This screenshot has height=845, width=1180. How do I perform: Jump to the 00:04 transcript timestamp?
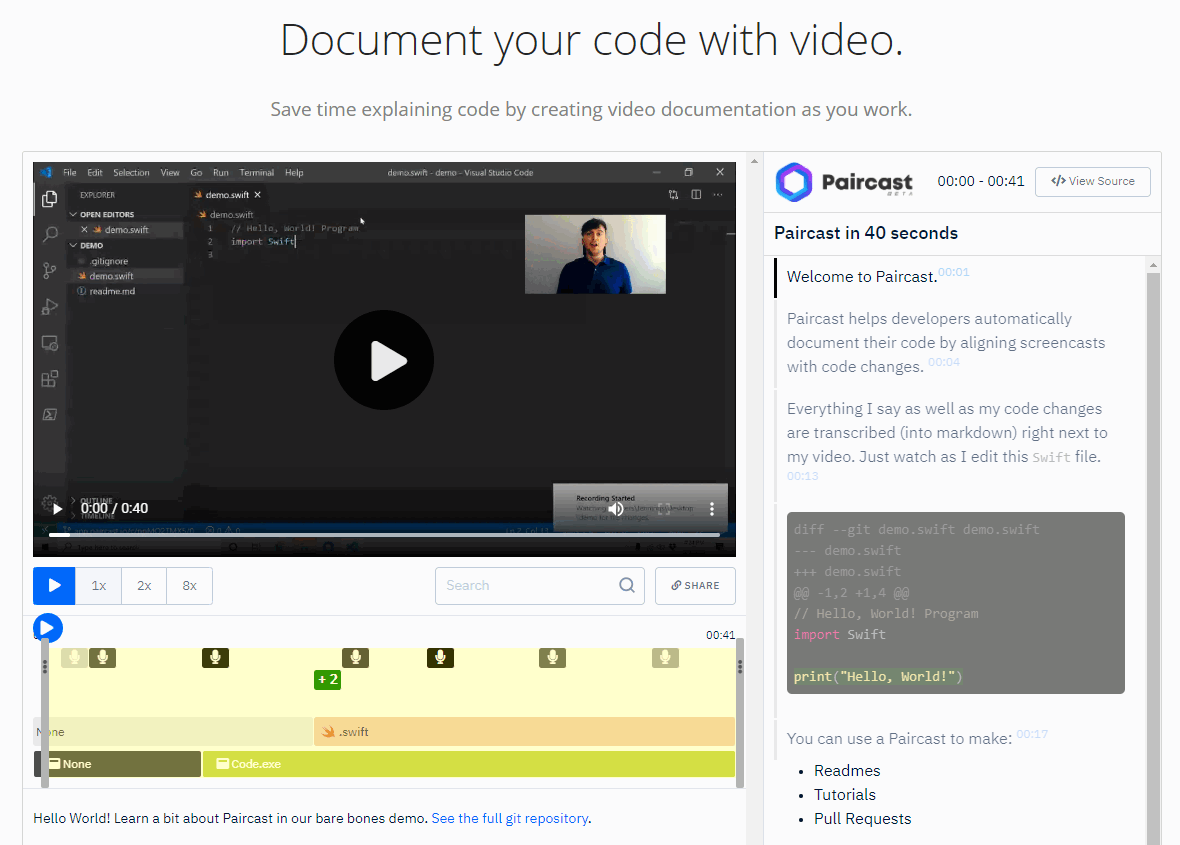point(944,362)
